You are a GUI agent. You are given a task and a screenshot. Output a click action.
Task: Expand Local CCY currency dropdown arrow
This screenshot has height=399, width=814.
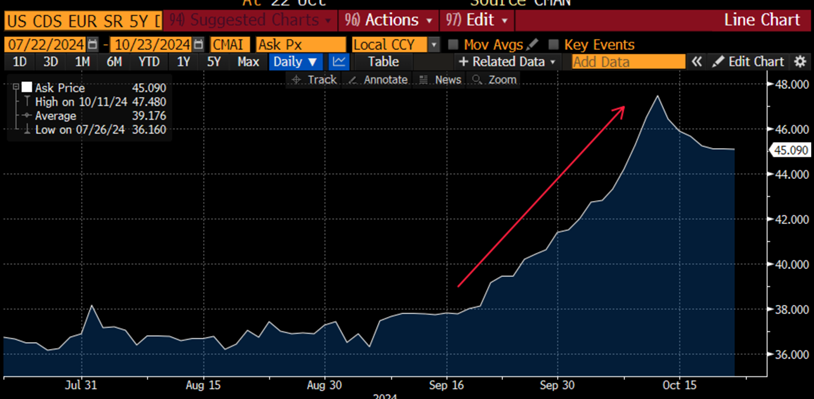click(x=435, y=45)
